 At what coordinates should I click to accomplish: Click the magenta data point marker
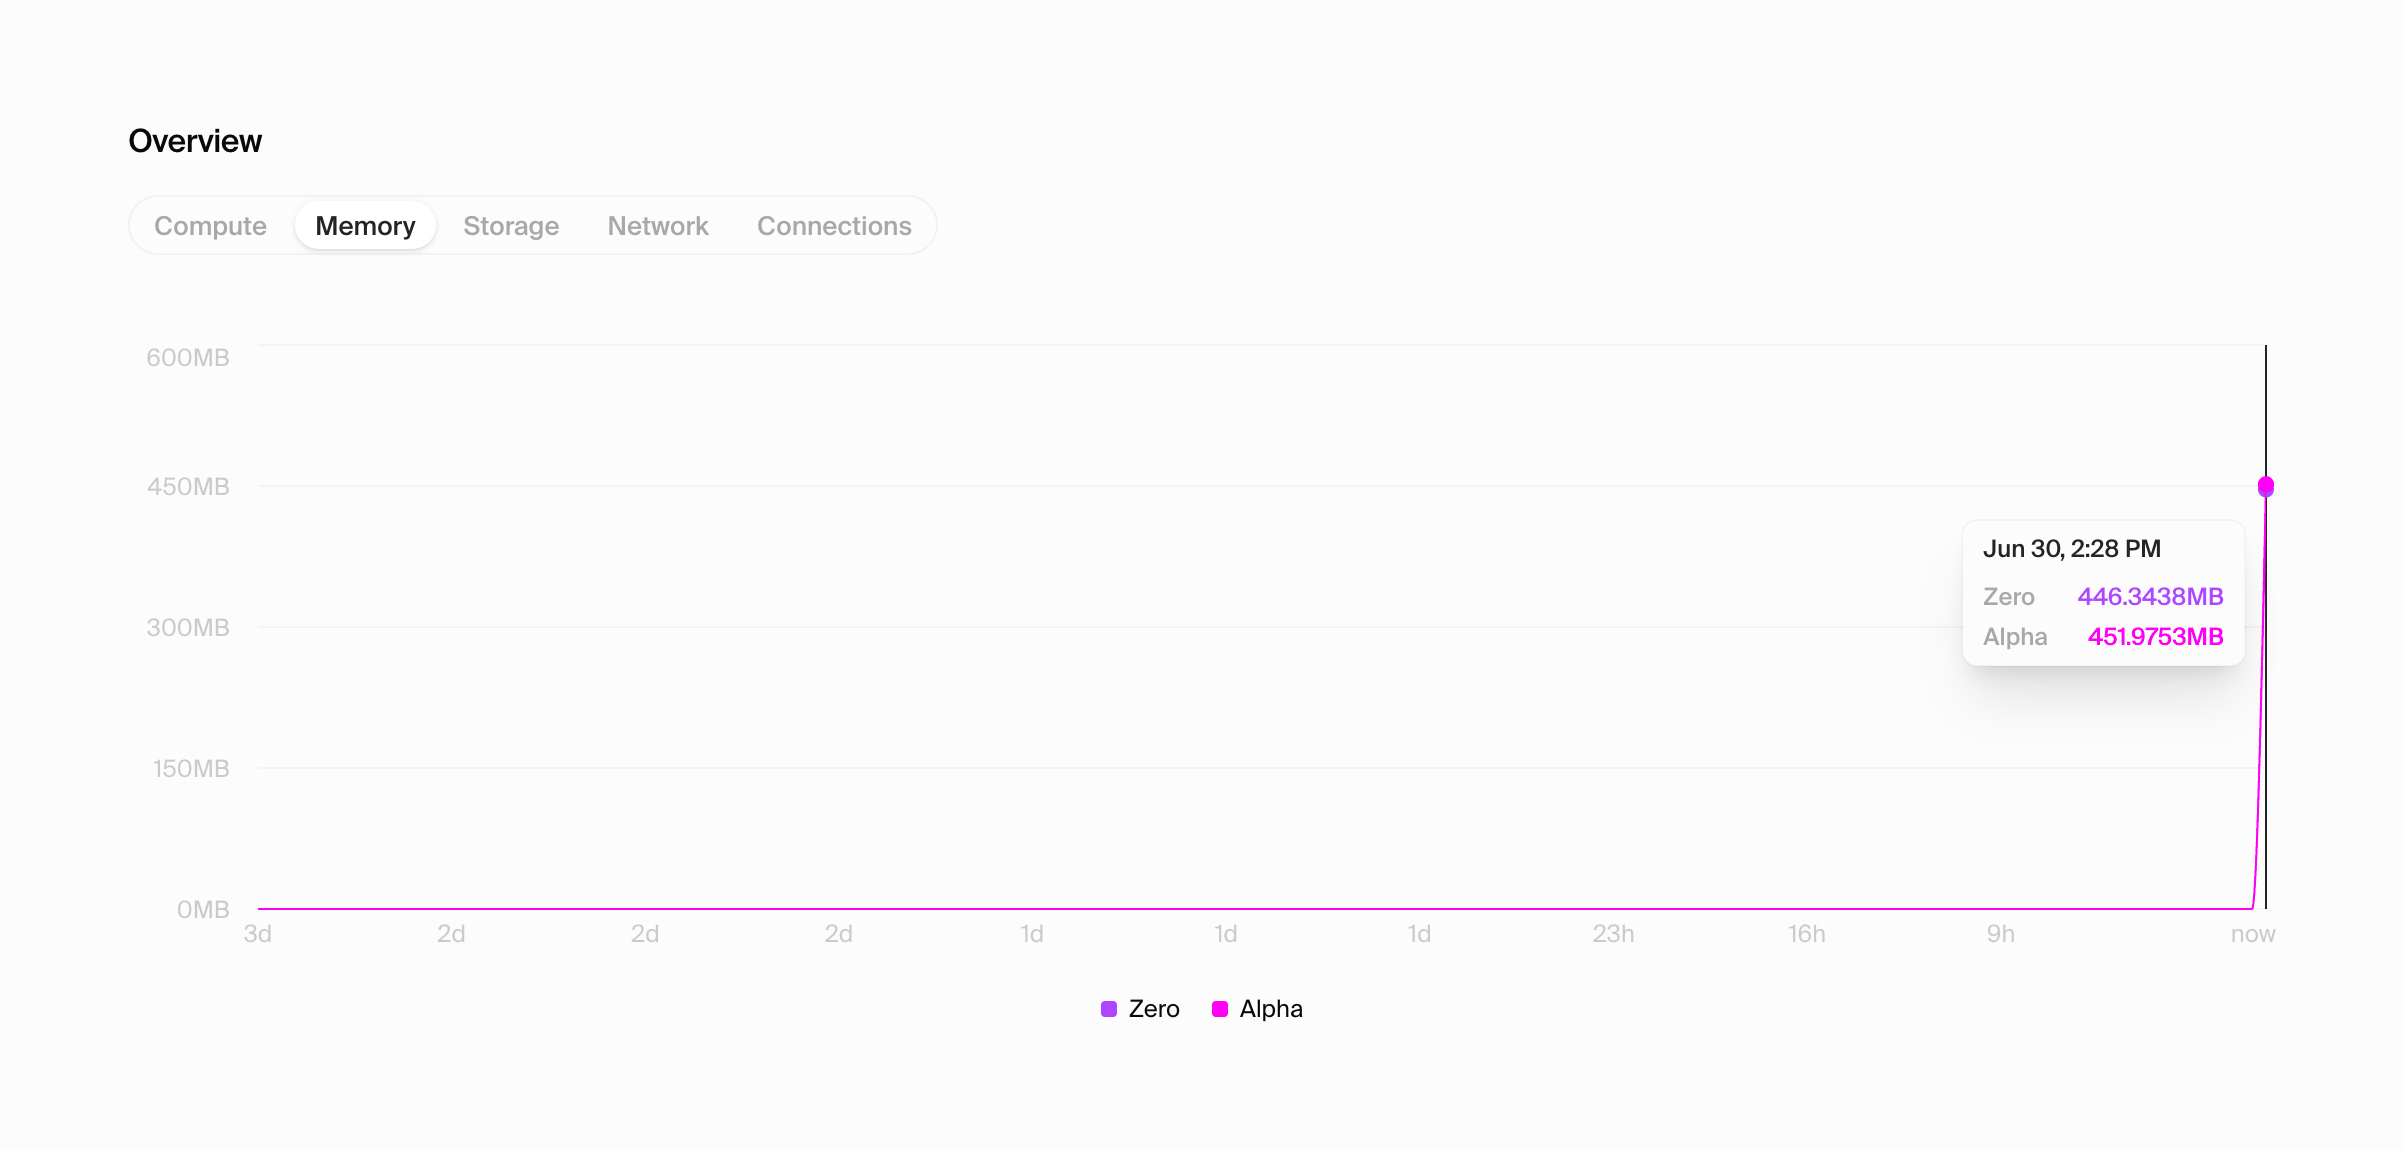pos(2266,486)
